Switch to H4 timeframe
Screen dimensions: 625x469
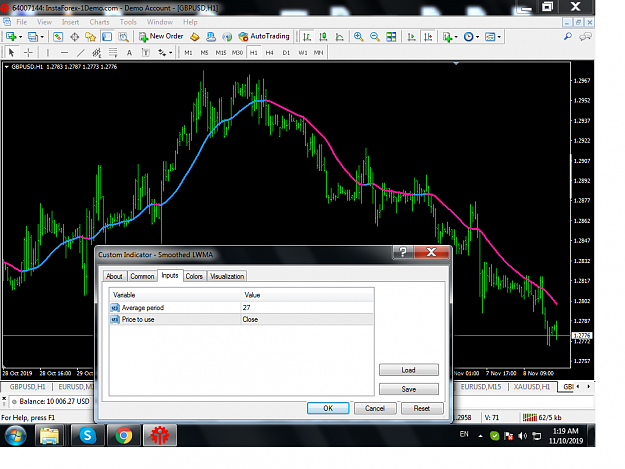pos(270,53)
